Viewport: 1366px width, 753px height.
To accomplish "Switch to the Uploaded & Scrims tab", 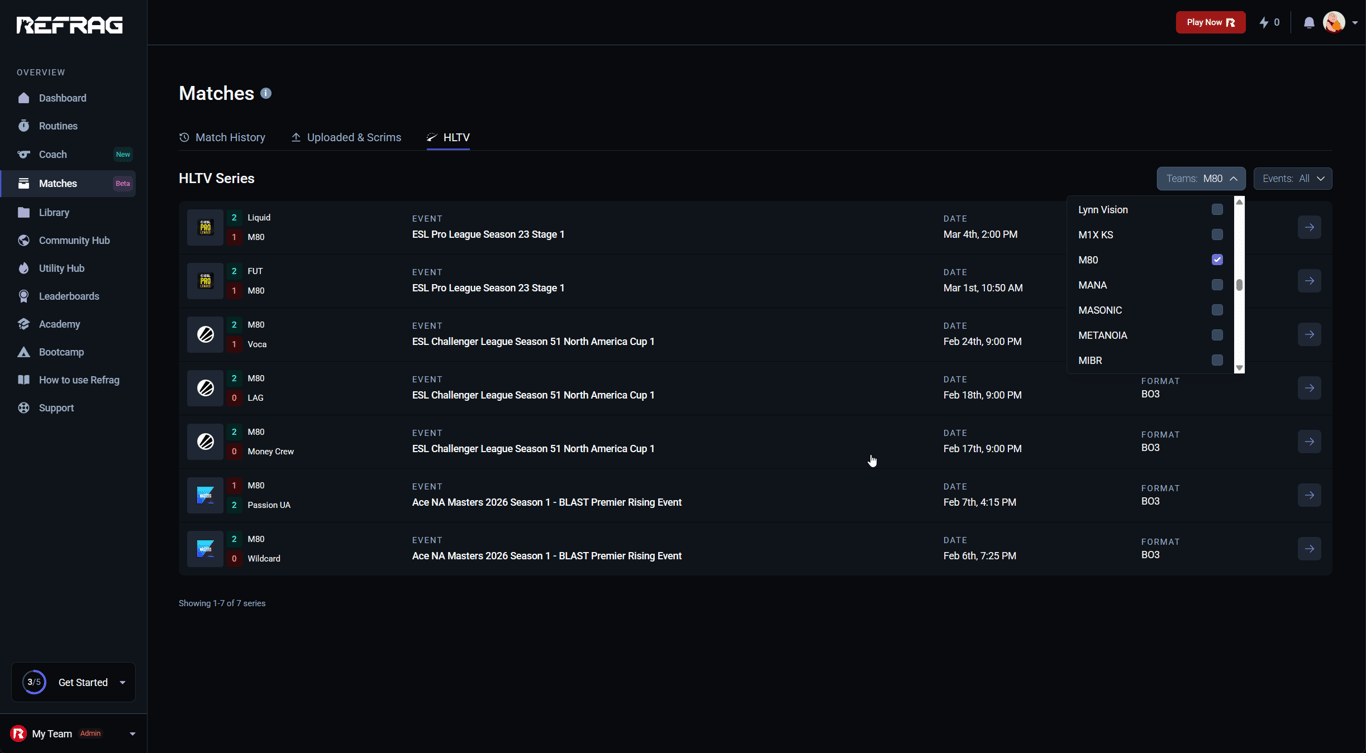I will [346, 137].
